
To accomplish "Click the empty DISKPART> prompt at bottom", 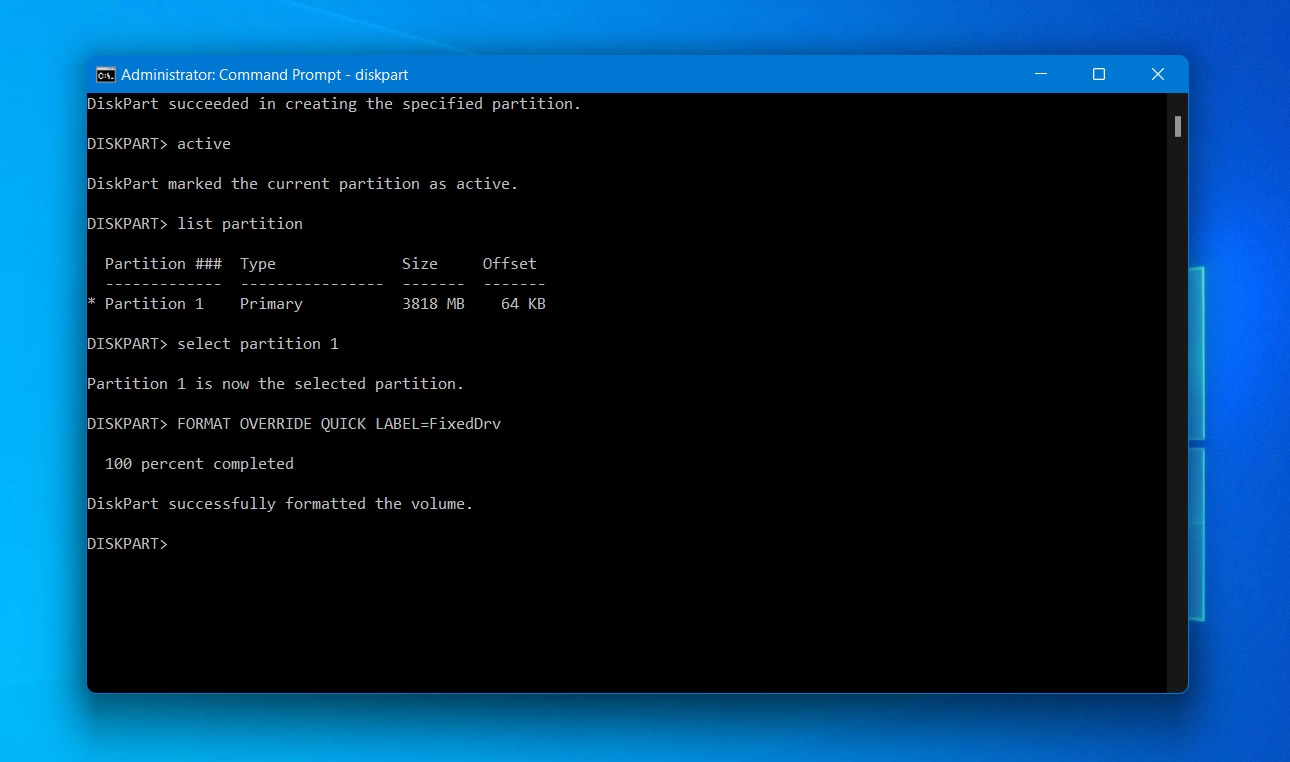I will (127, 544).
